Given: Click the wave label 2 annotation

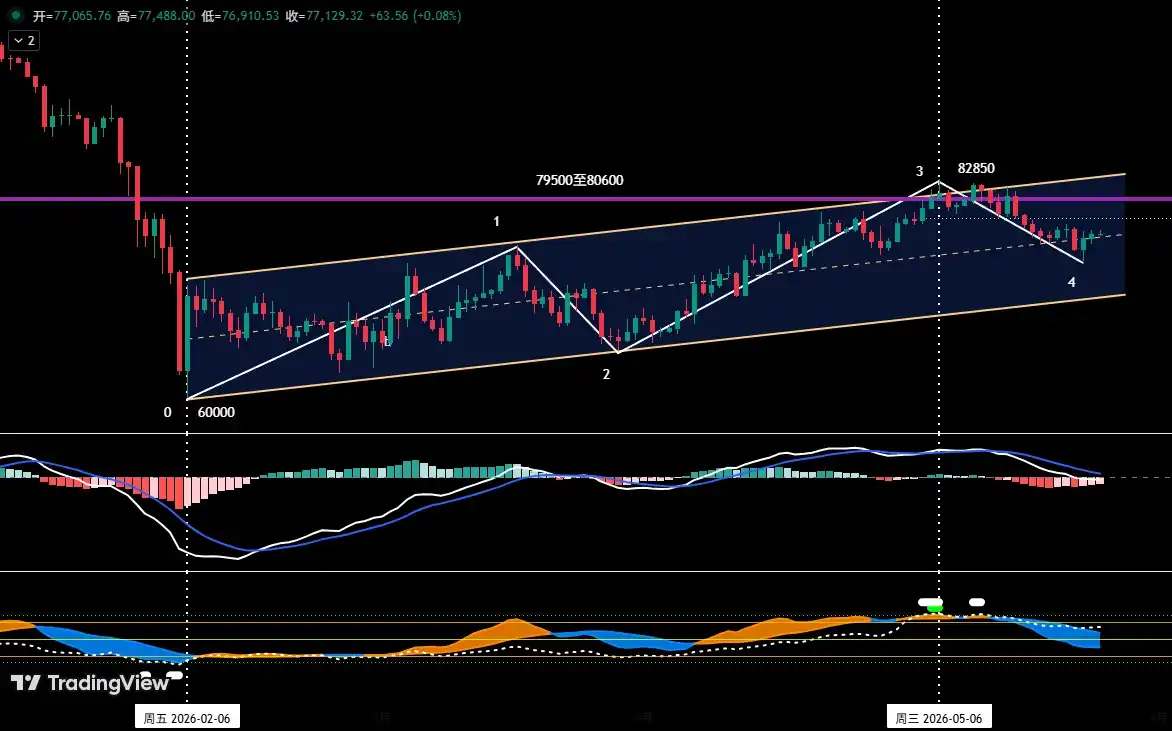Looking at the screenshot, I should pos(606,374).
